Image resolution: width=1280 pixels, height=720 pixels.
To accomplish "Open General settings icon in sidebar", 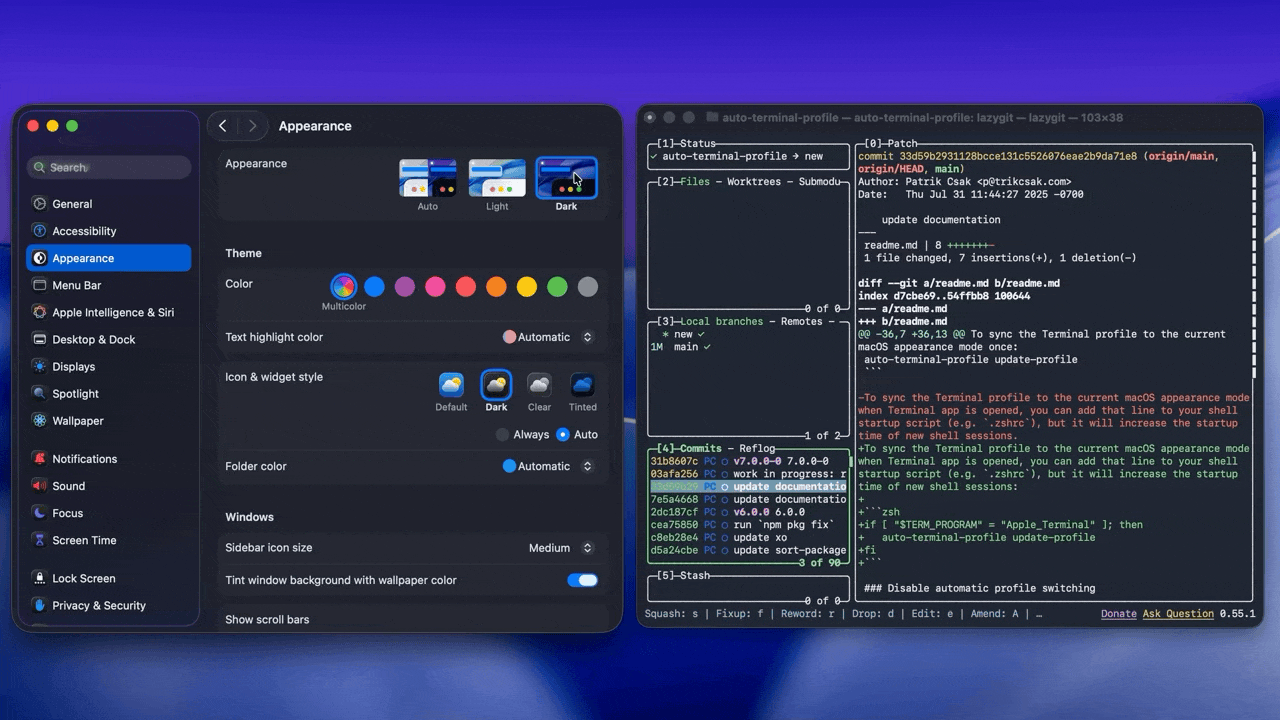I will pos(39,204).
